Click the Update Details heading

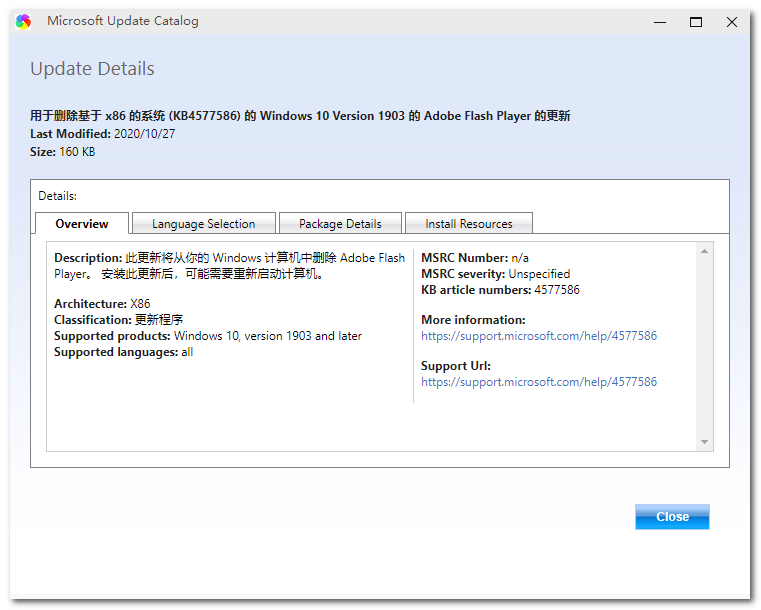[x=92, y=69]
